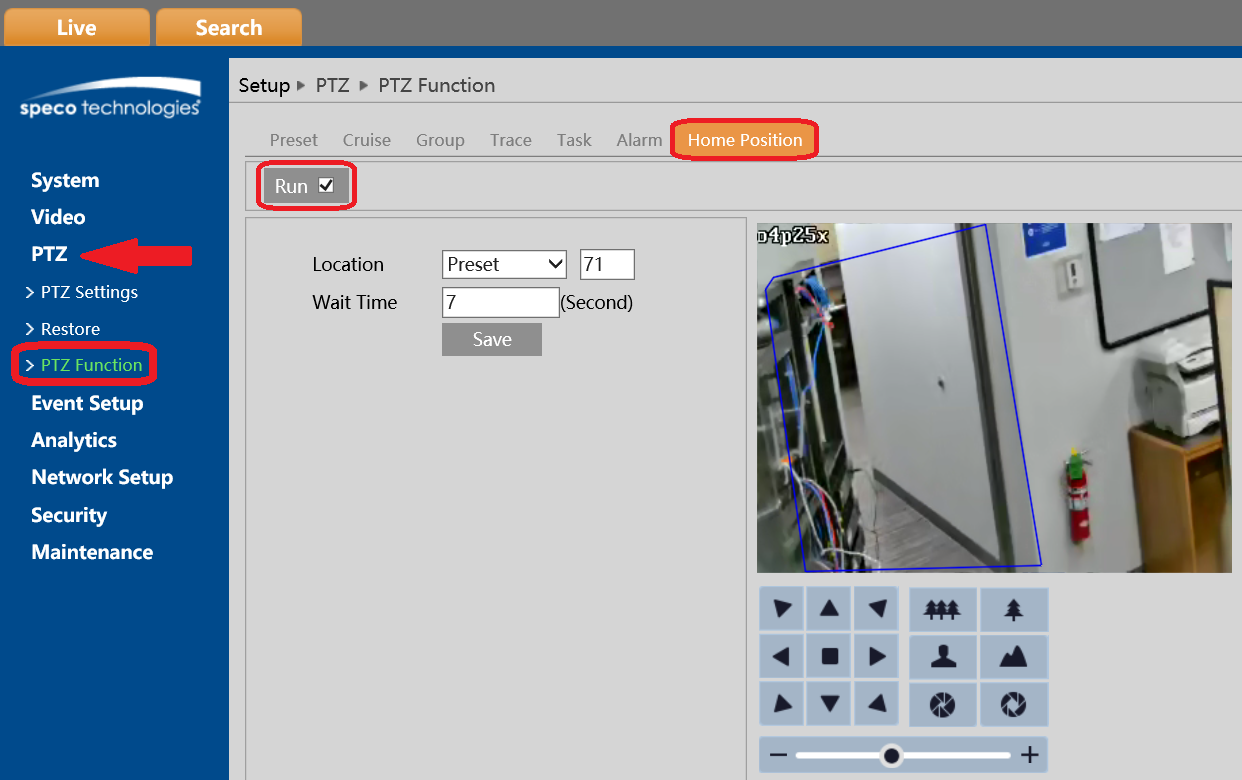The height and width of the screenshot is (780, 1242).
Task: Enable the Run checkbox for Home Position
Action: pos(326,185)
